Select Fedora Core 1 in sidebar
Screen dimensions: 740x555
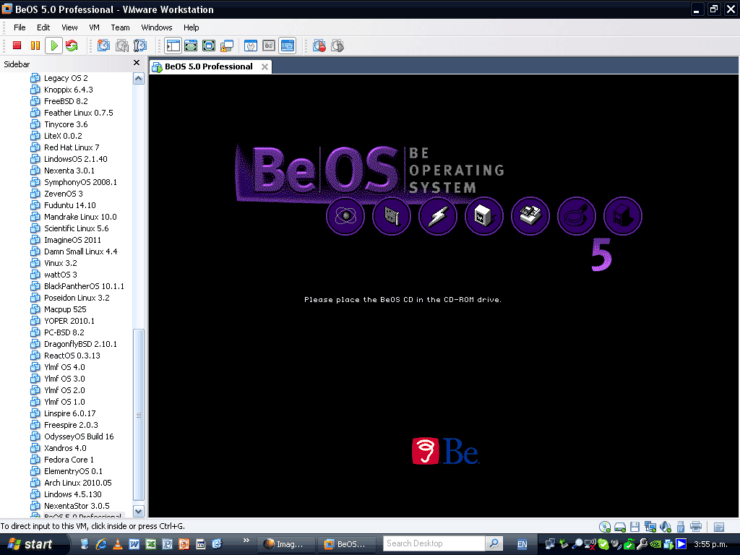click(69, 460)
